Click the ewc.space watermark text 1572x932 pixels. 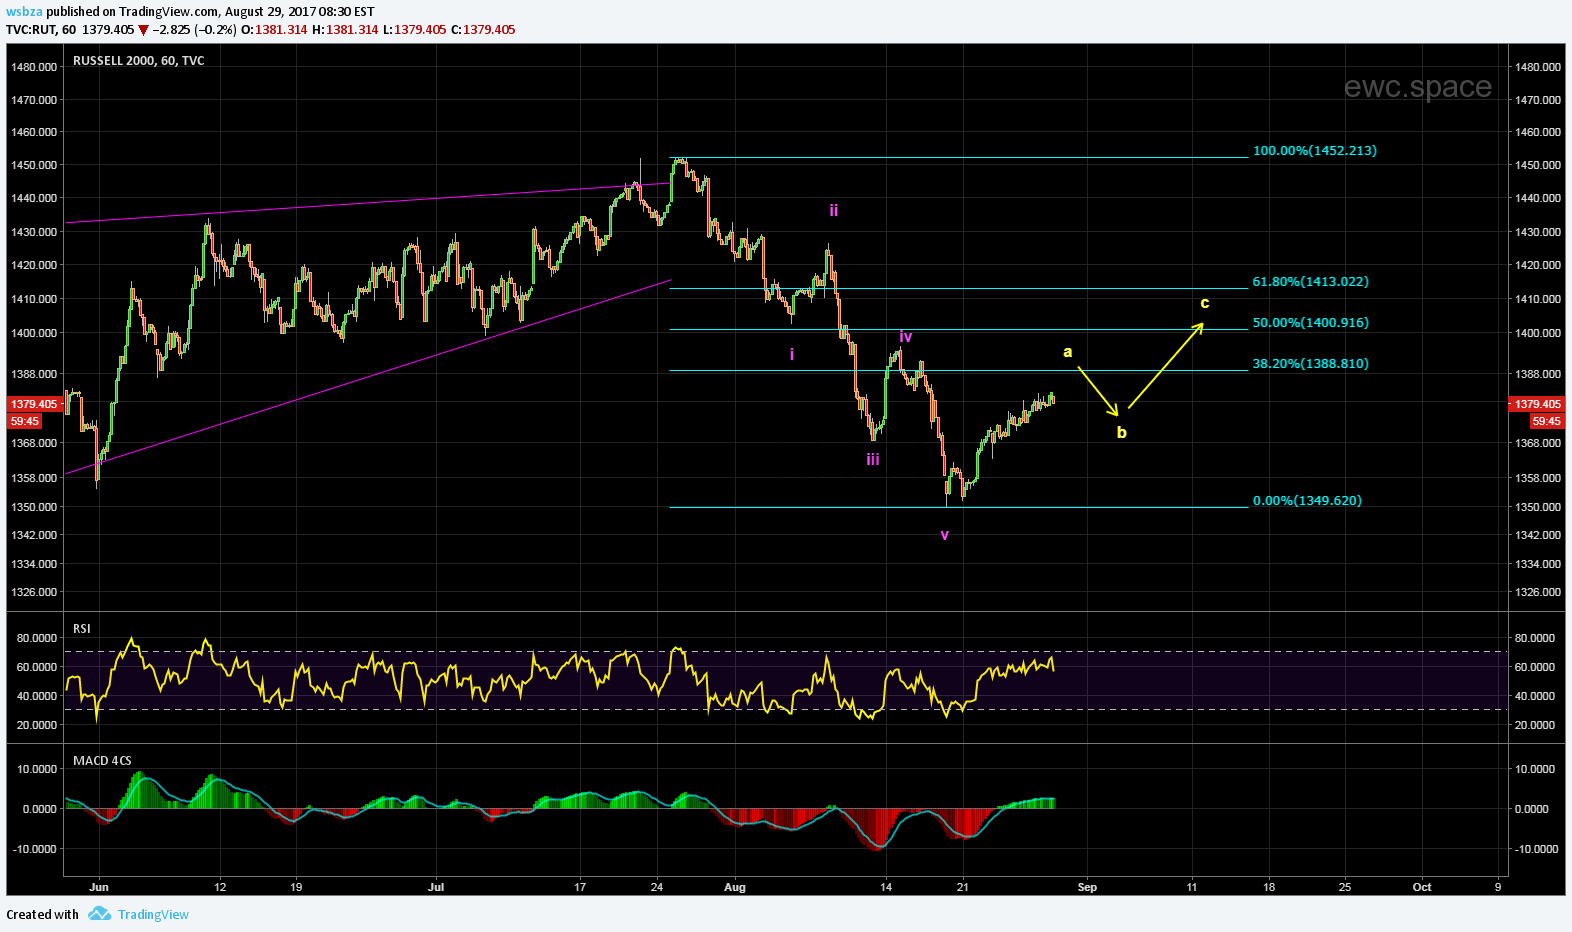tap(1417, 87)
